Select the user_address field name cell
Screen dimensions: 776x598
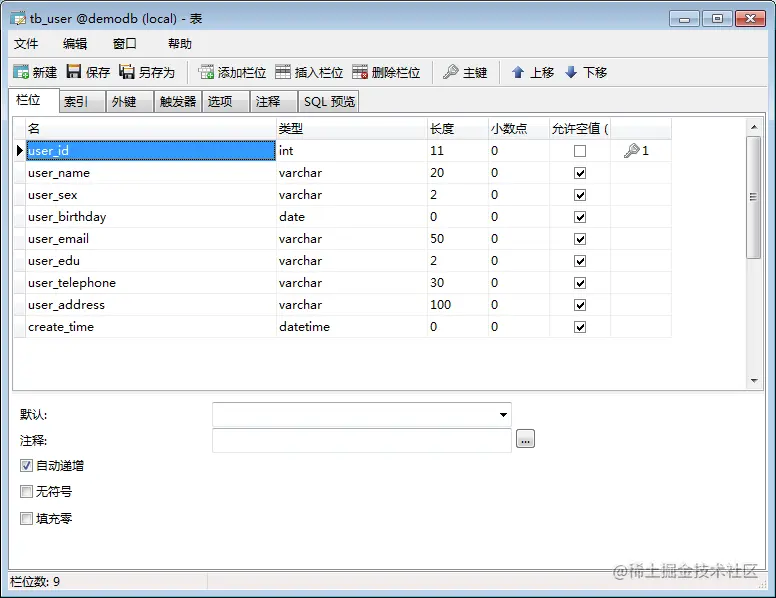151,305
